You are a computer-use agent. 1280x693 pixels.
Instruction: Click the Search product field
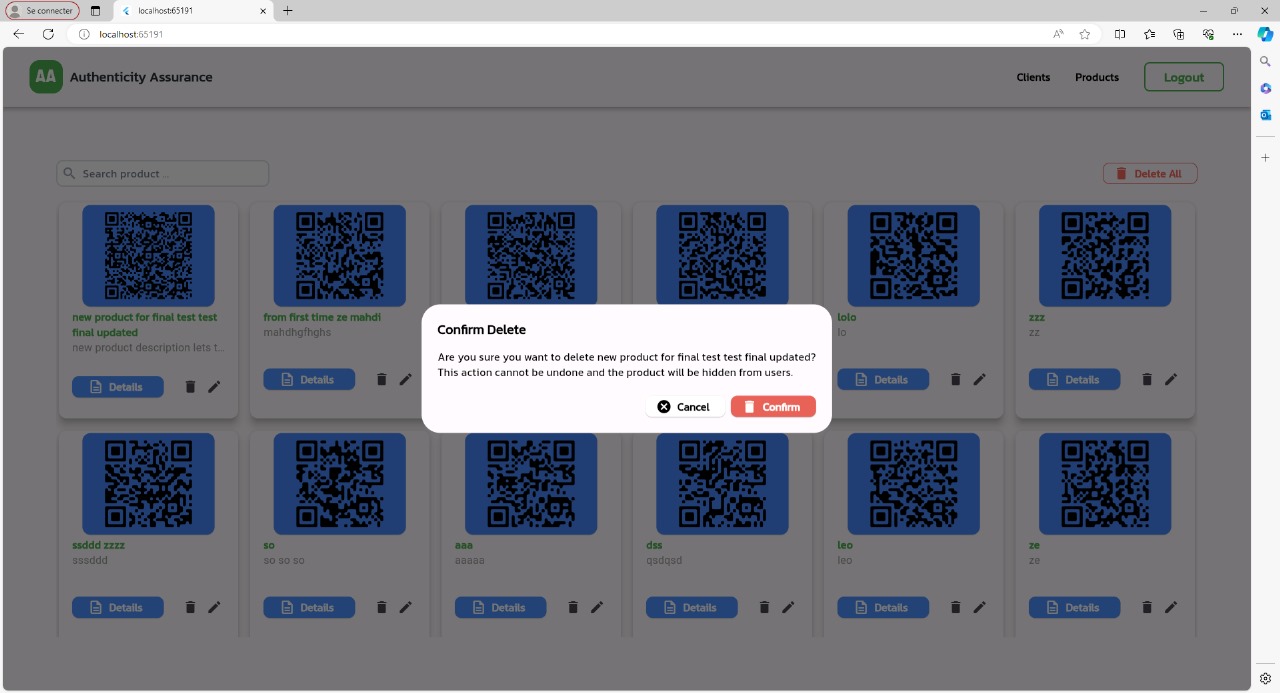(x=163, y=173)
